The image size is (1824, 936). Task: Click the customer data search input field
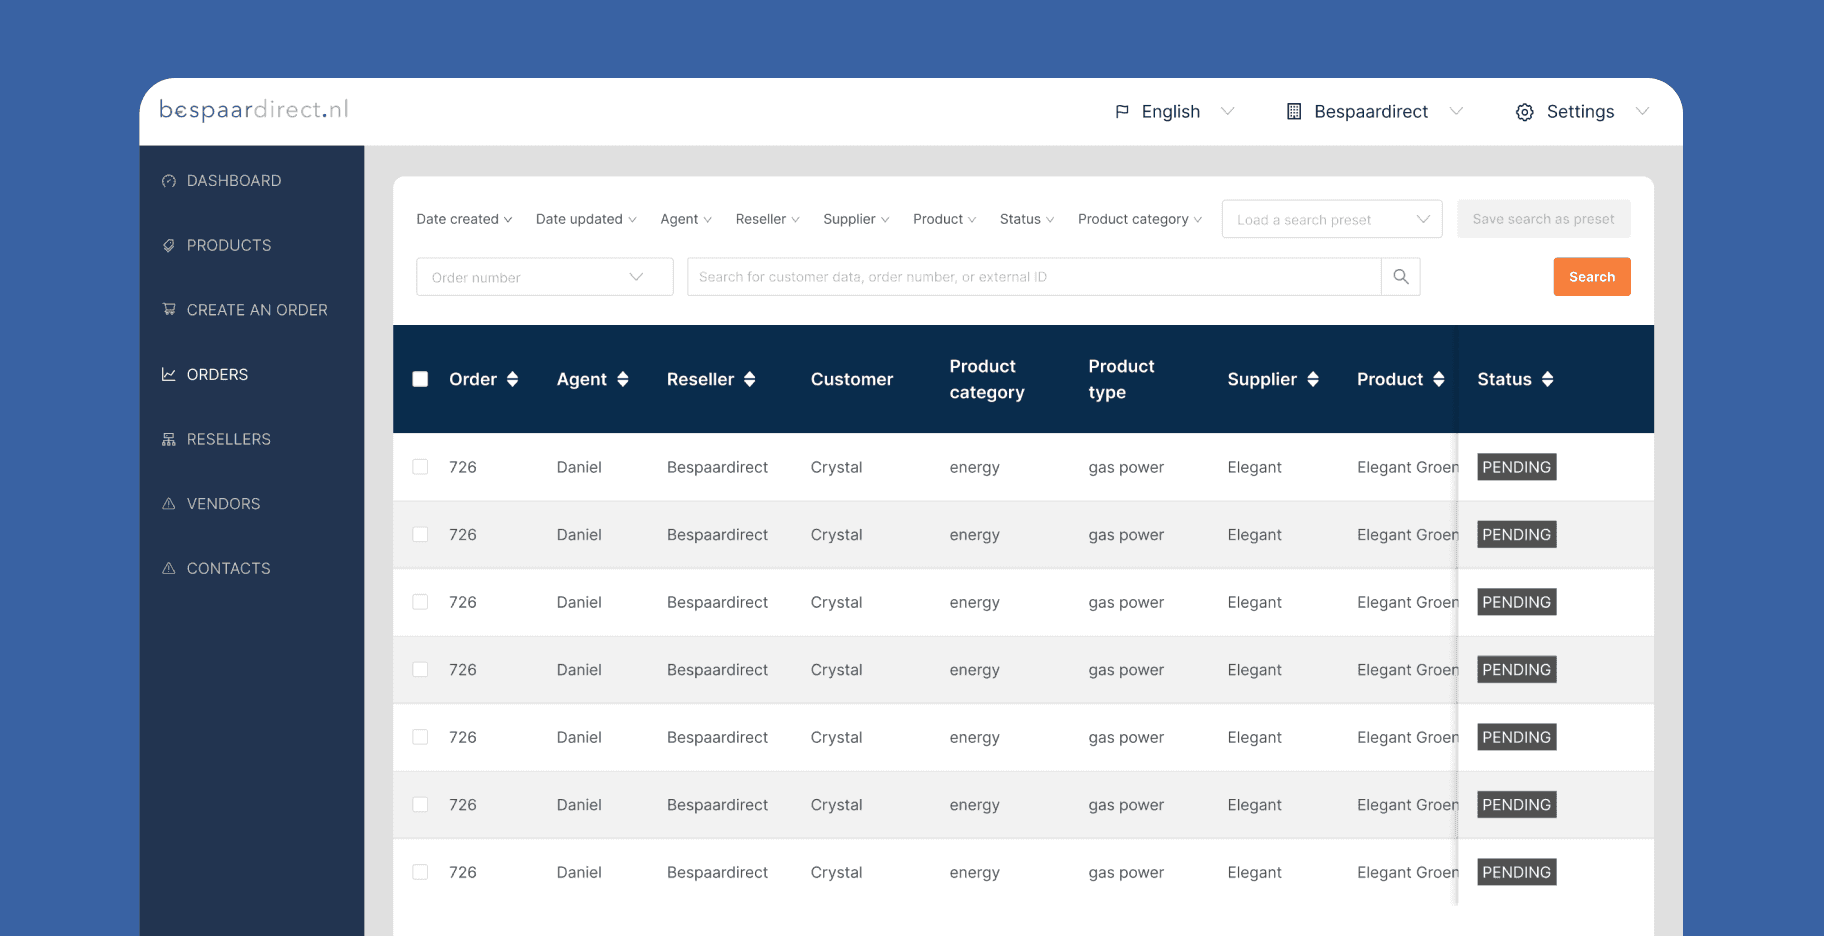coord(1033,277)
